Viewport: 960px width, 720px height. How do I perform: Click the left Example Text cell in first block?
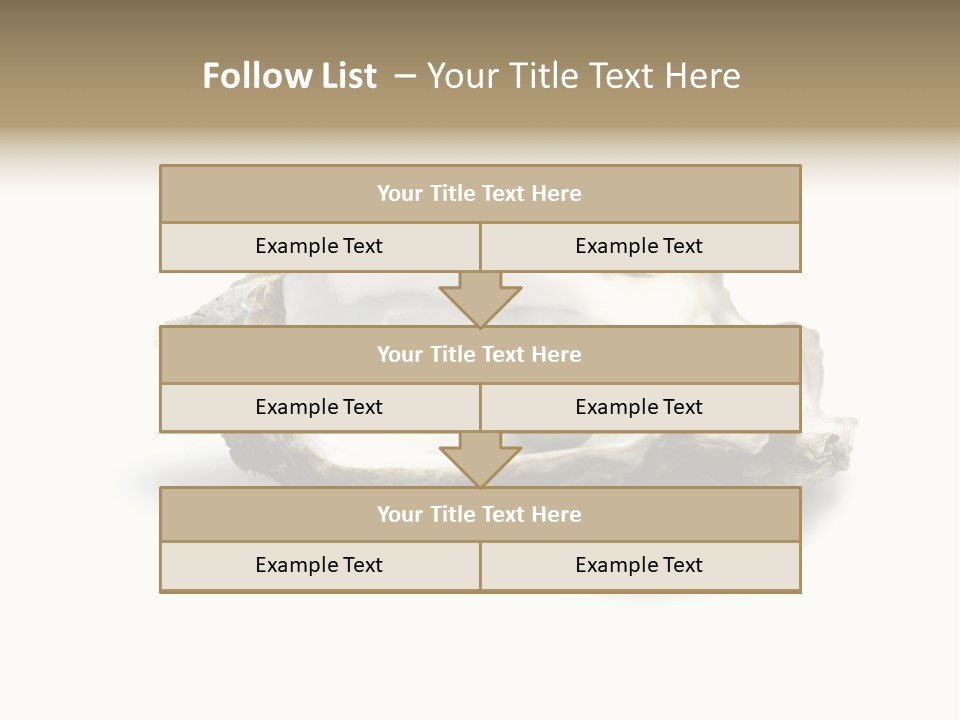319,246
